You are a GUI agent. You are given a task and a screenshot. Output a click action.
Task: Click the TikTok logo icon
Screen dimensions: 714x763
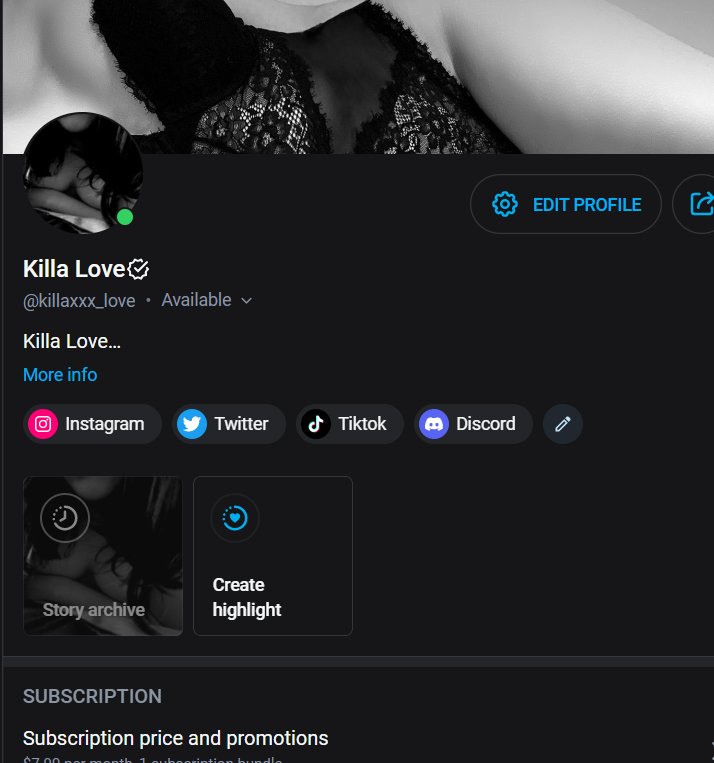point(316,424)
